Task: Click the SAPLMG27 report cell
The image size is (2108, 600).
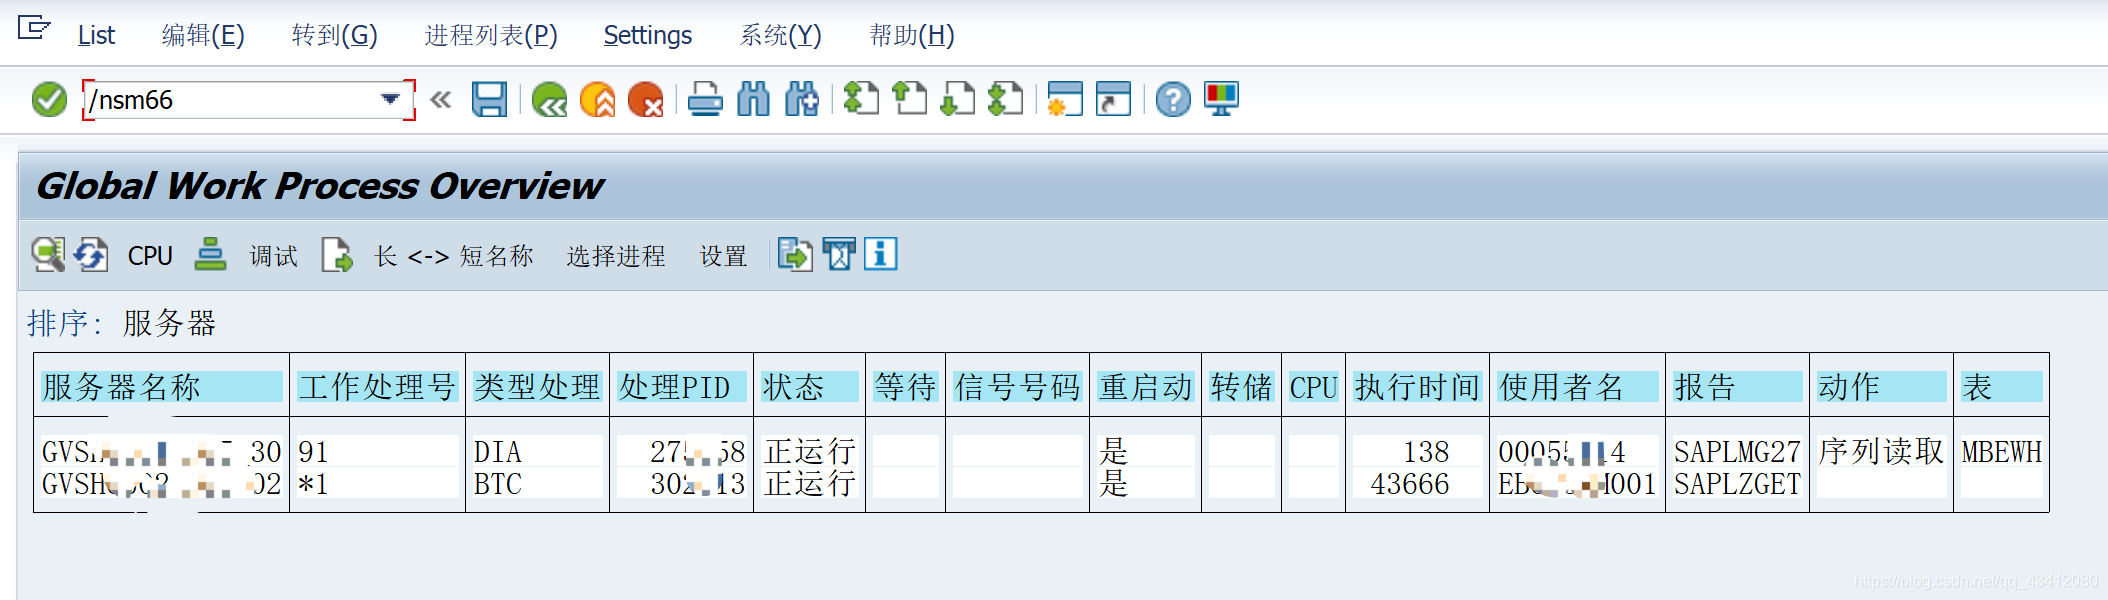Action: tap(1737, 452)
